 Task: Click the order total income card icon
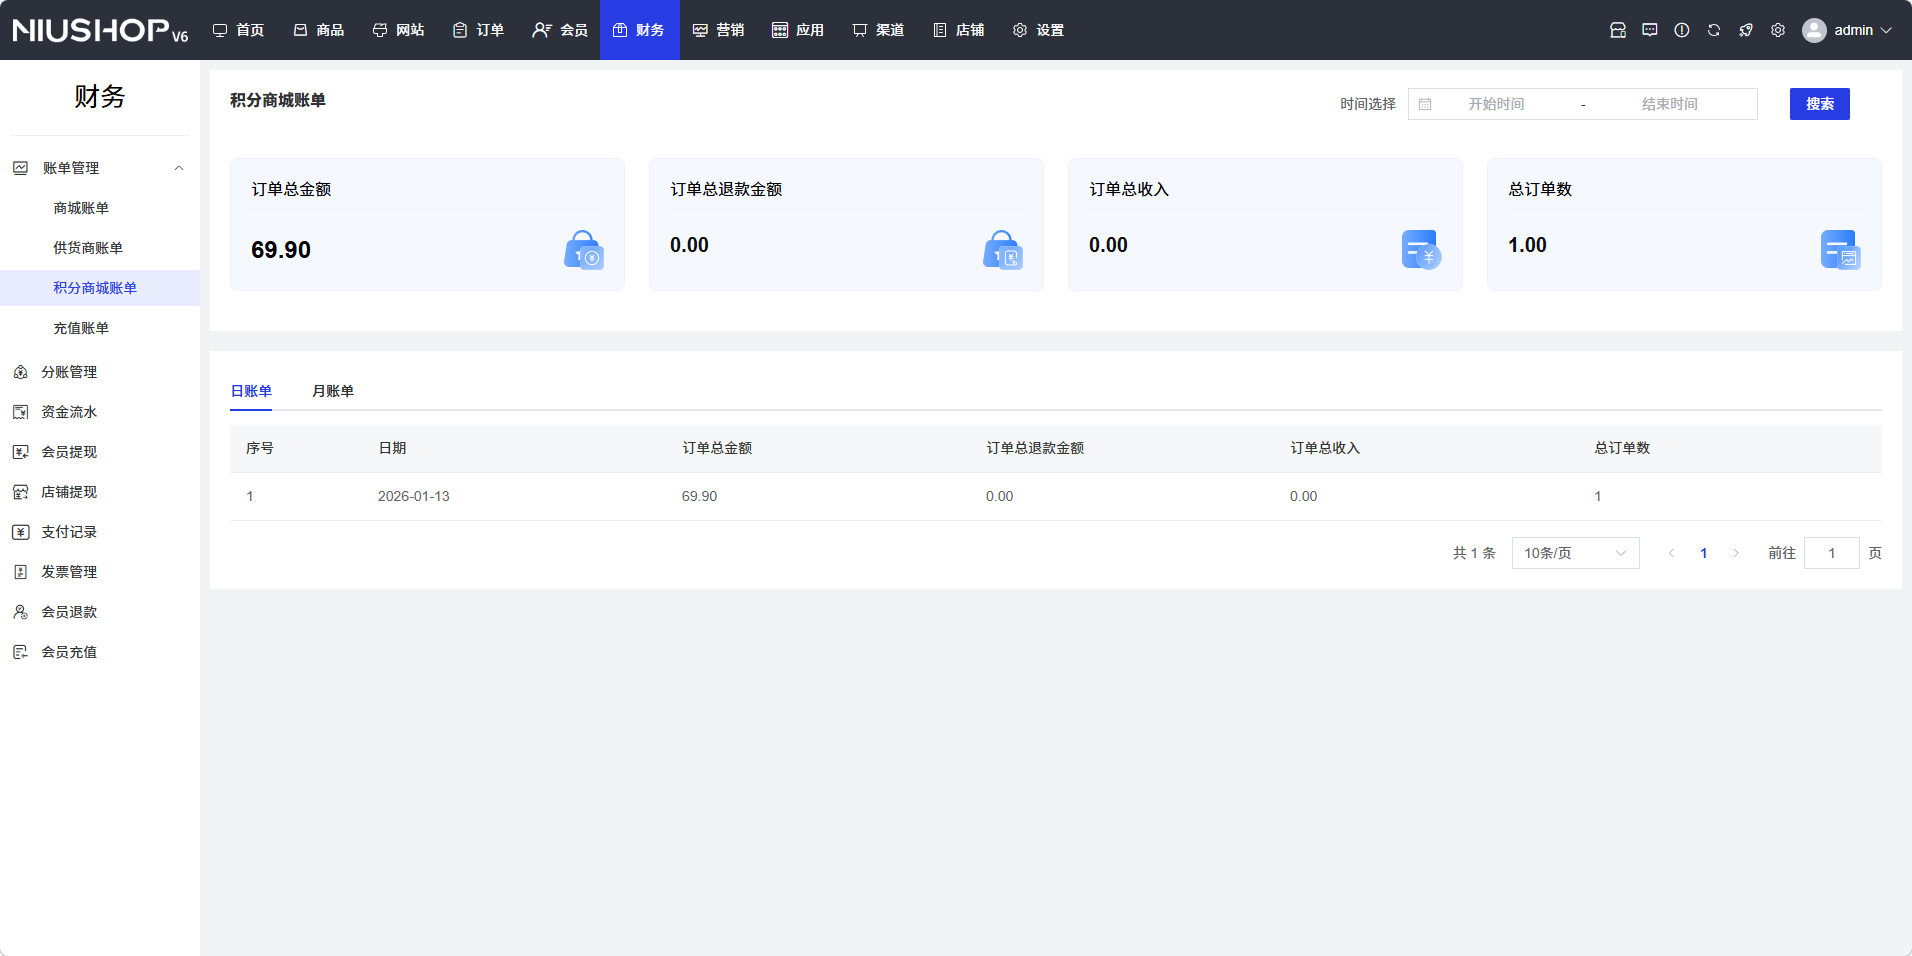(x=1420, y=250)
